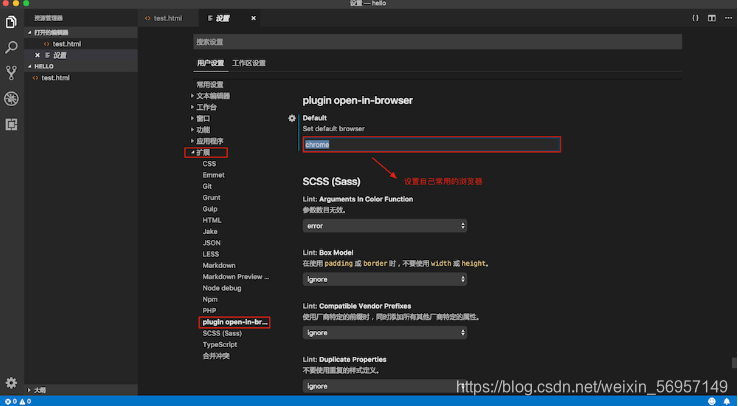Select Markdown Preview entry in settings tree

236,277
